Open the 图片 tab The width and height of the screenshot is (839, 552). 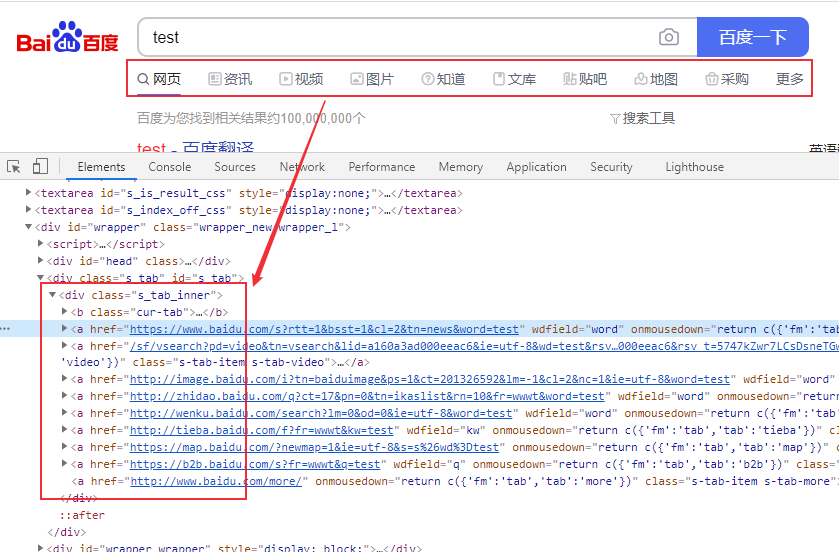(372, 79)
